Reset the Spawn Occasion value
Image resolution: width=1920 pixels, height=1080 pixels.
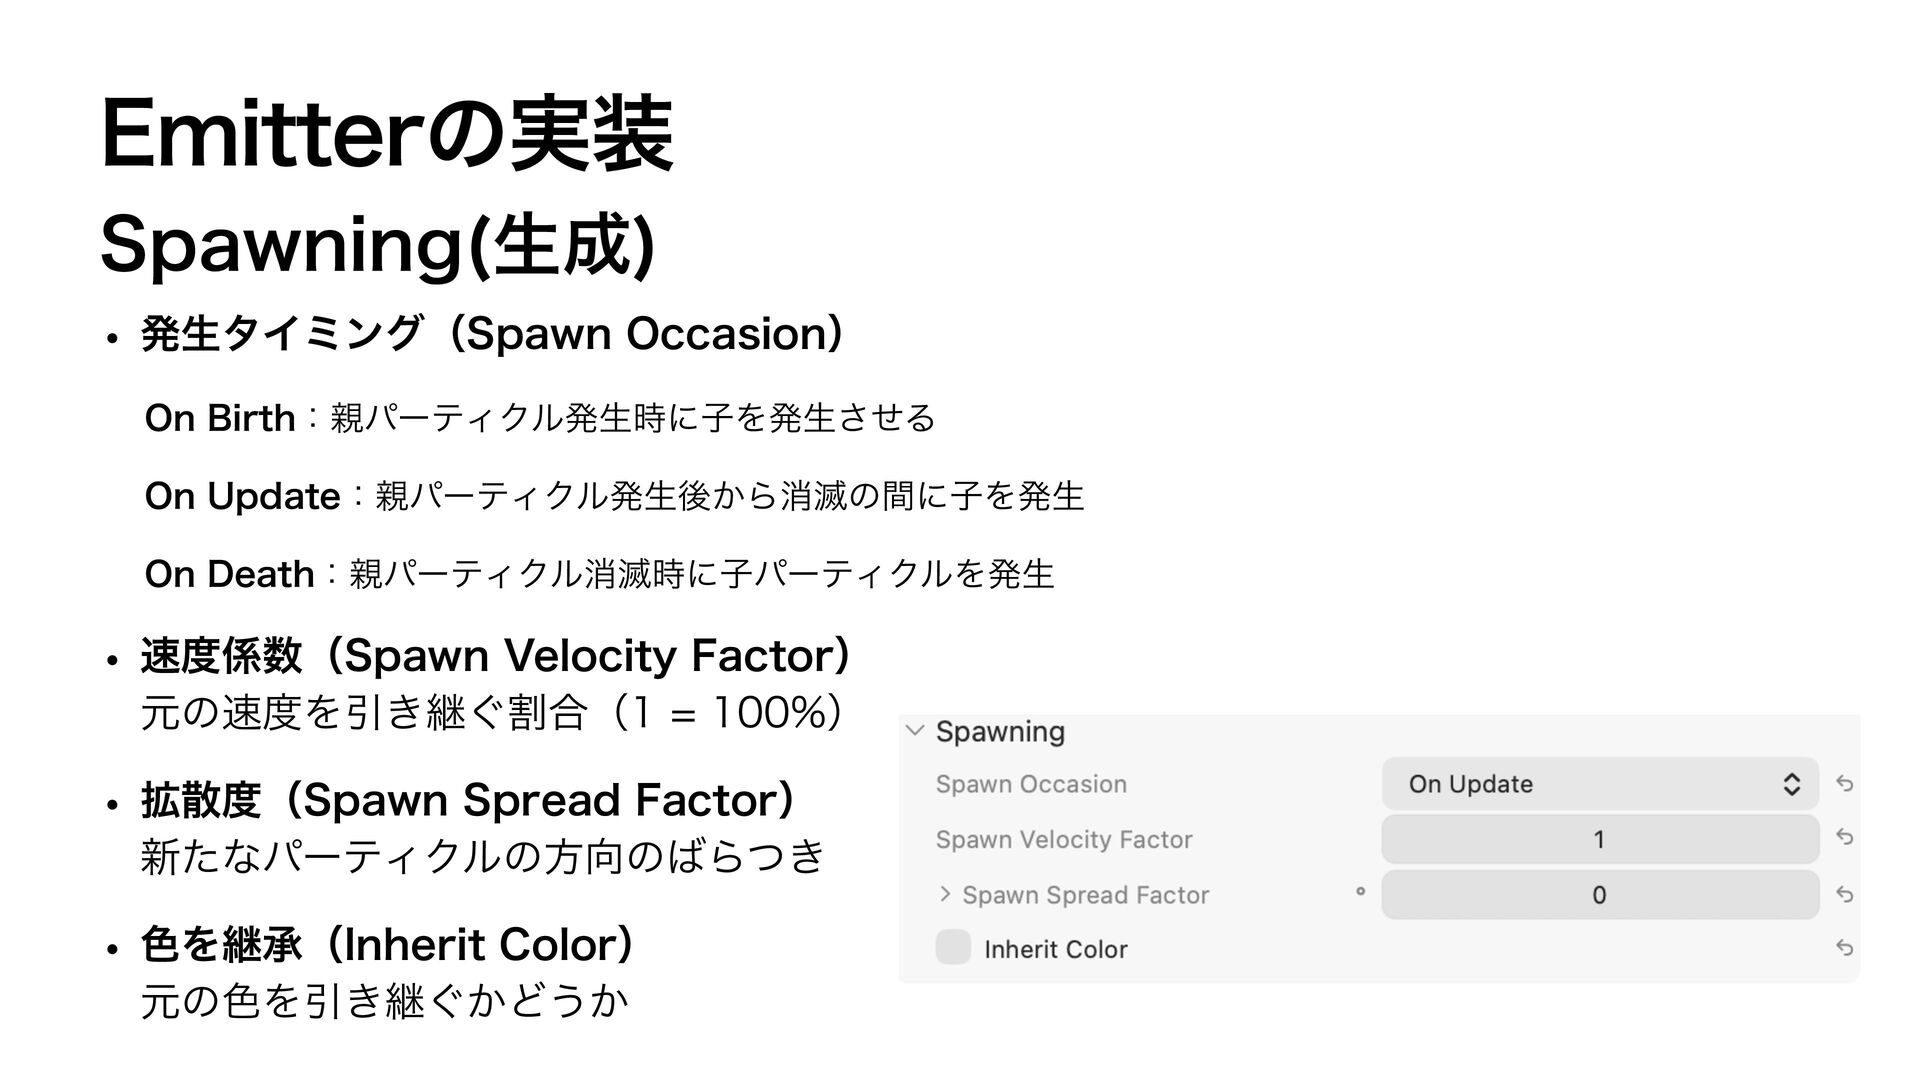tap(1845, 784)
